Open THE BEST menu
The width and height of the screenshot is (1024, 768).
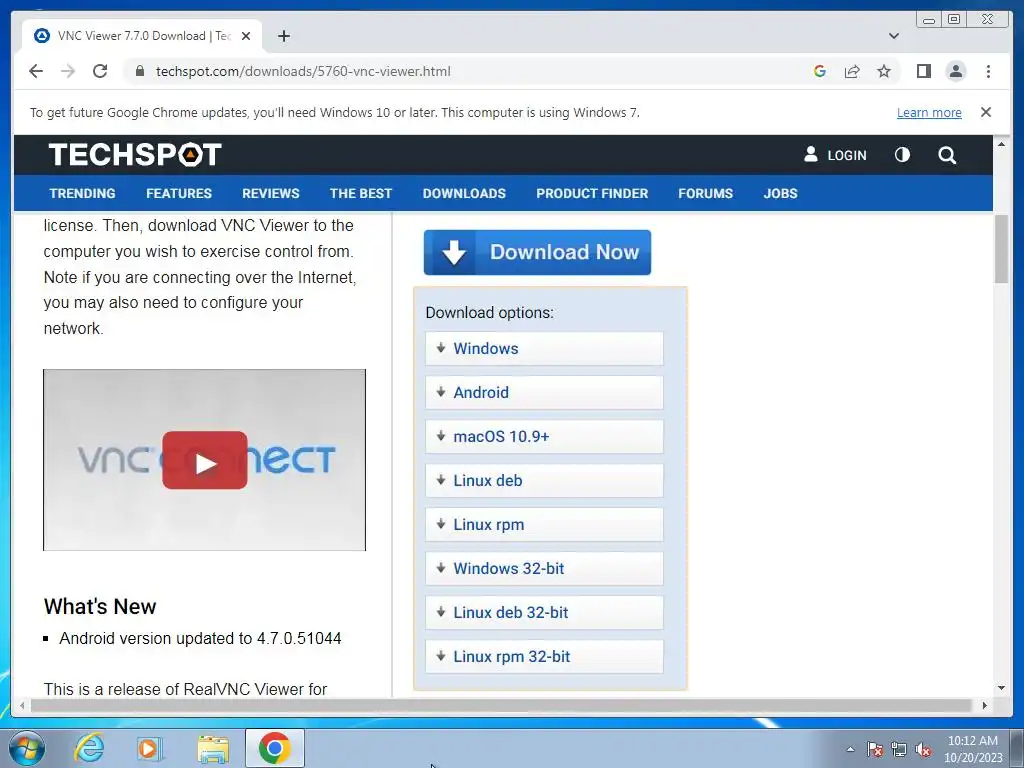360,193
